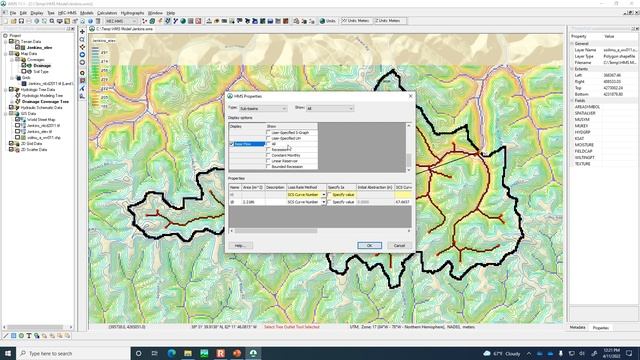Open Loss Rate Method dropdown in yellow row
This screenshot has width=640, height=360.
pos(324,195)
